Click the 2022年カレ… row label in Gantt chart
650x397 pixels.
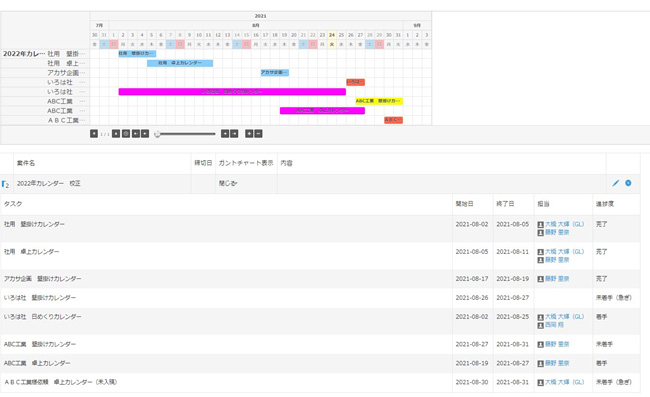tap(24, 54)
